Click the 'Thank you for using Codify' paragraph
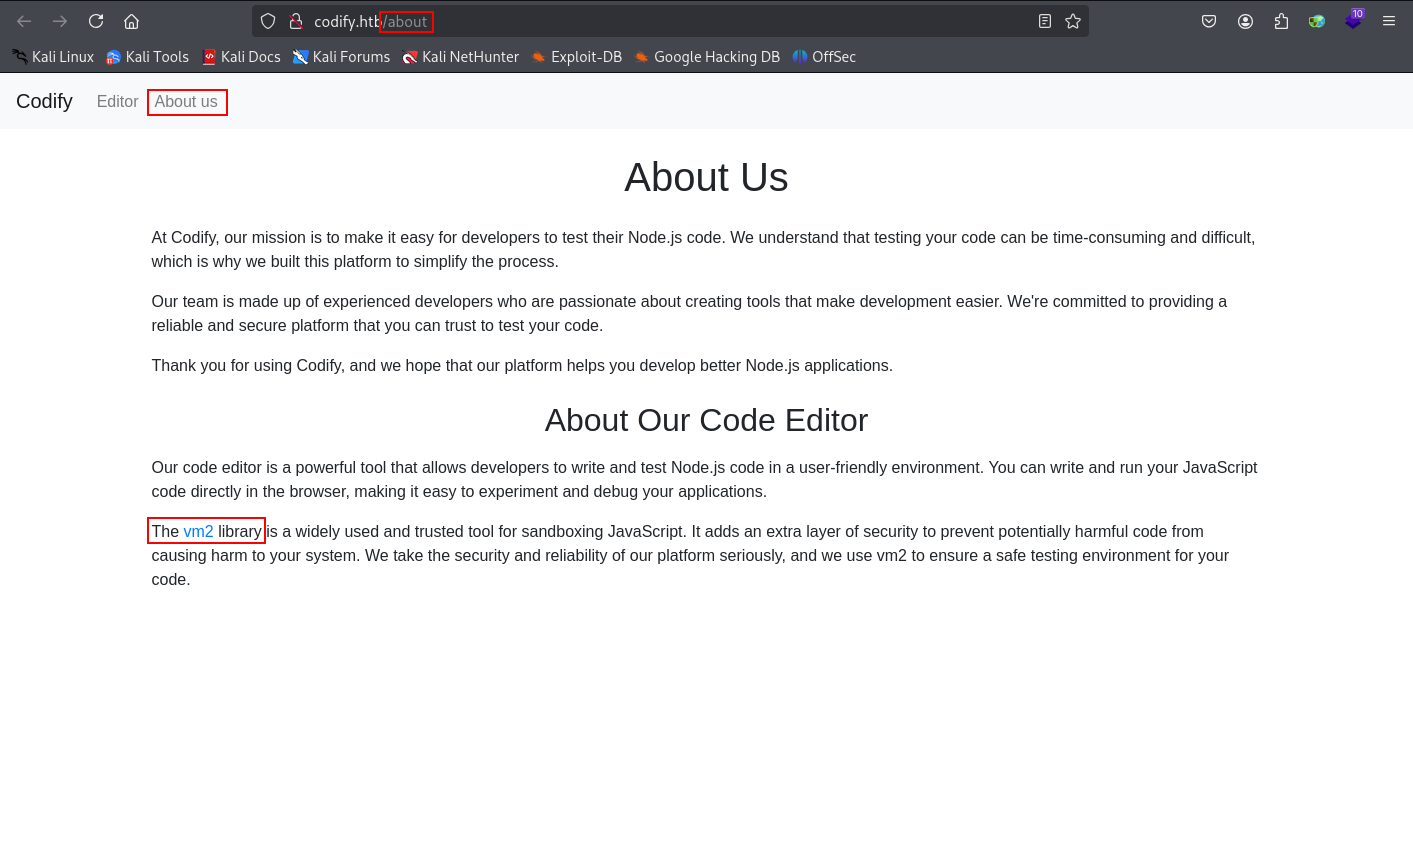Viewport: 1413px width, 862px height. point(522,365)
